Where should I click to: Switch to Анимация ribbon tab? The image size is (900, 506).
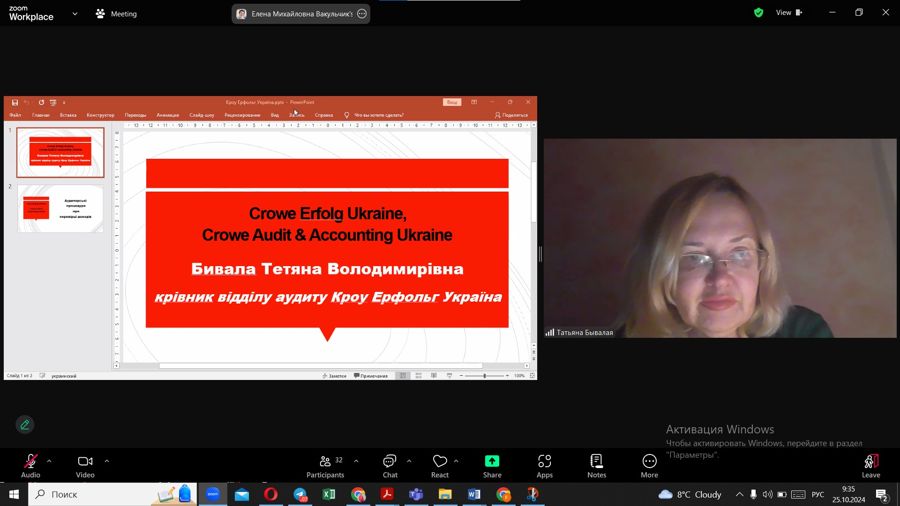[x=168, y=115]
